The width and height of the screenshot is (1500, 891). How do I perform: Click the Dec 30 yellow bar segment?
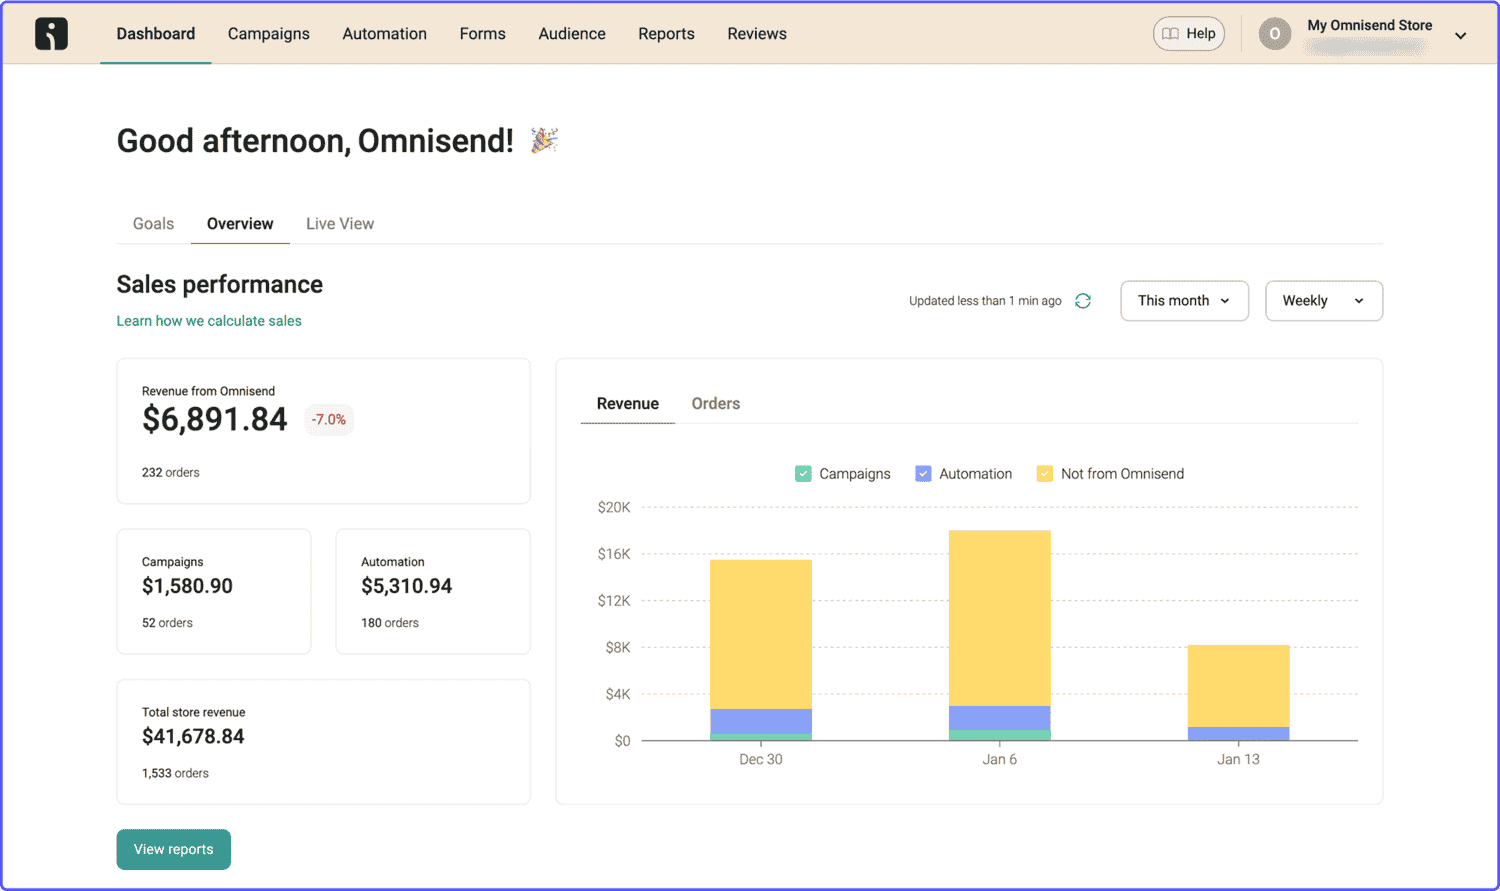tap(761, 634)
